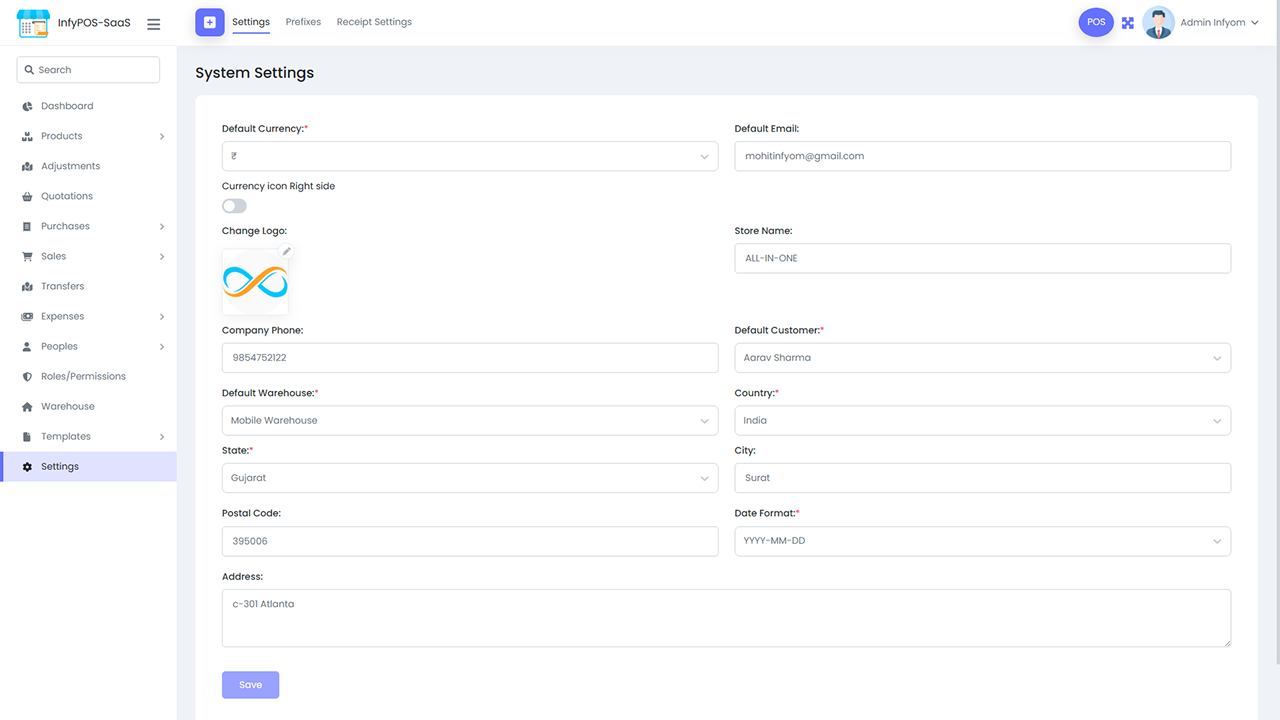Enable Currency icon Right side toggle
Screen dimensions: 1280x720
[233, 205]
